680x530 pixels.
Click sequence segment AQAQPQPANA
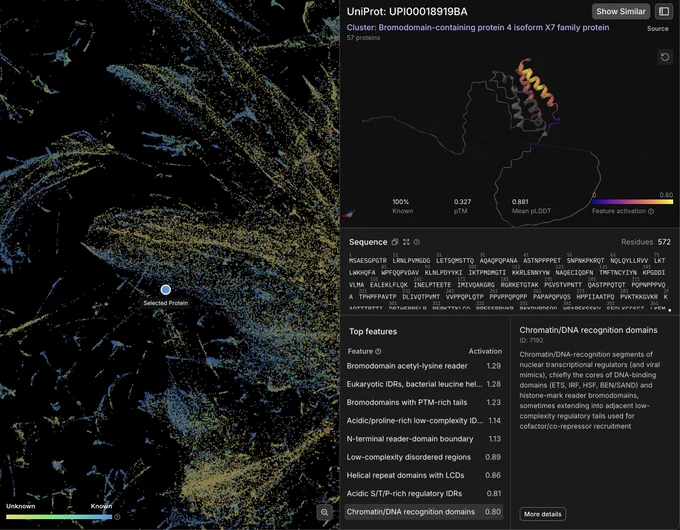click(x=498, y=261)
